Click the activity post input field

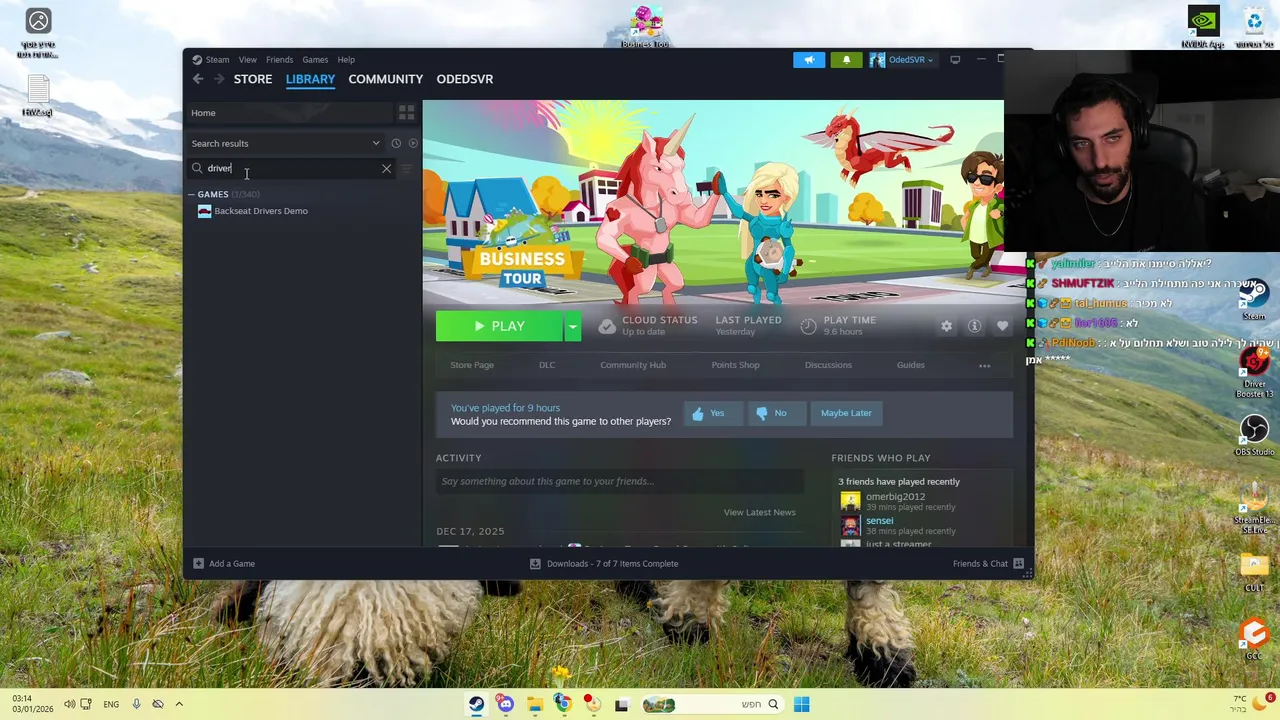[x=620, y=481]
